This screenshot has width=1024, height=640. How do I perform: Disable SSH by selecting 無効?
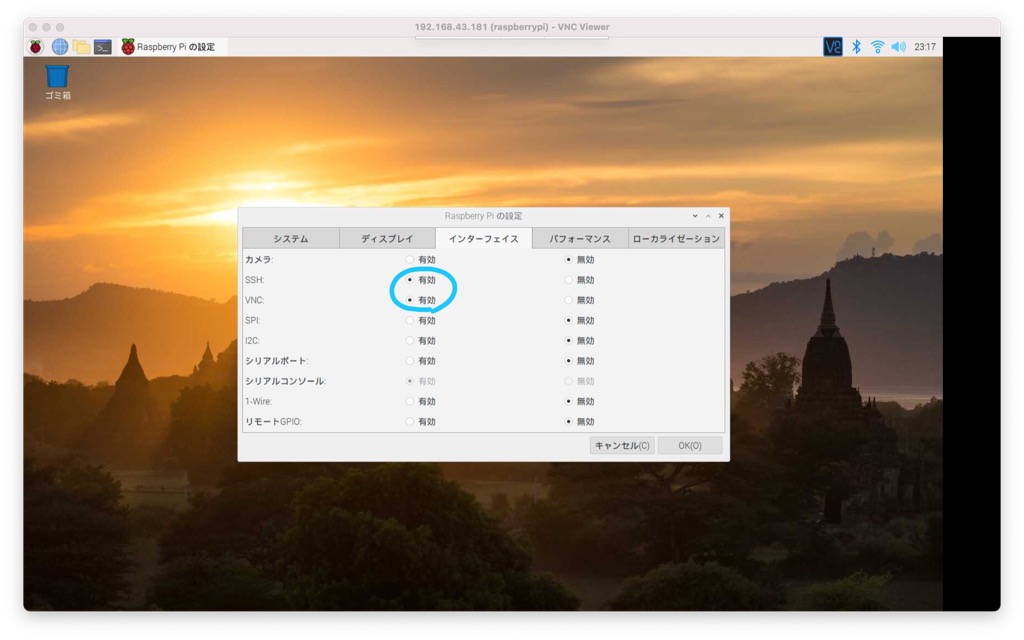coord(569,280)
